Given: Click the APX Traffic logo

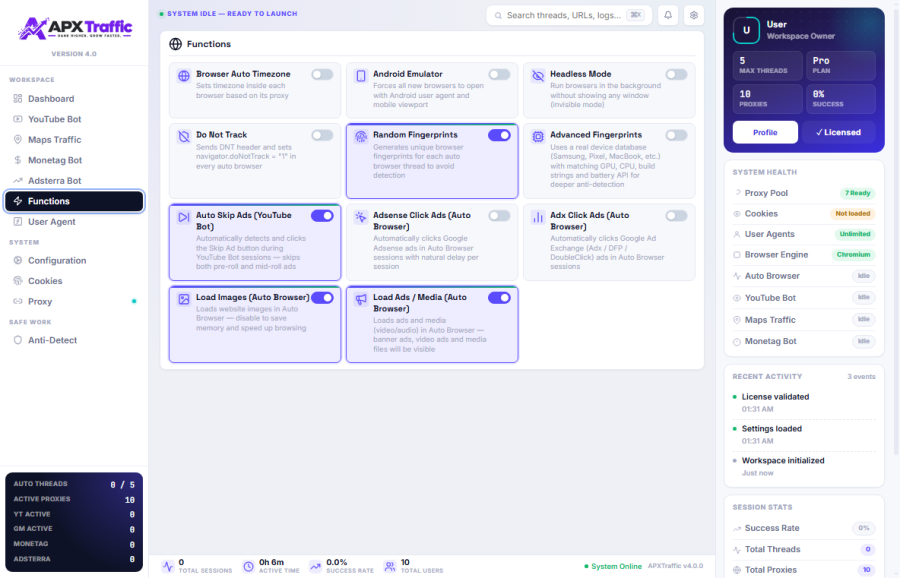Looking at the screenshot, I should 75,28.
